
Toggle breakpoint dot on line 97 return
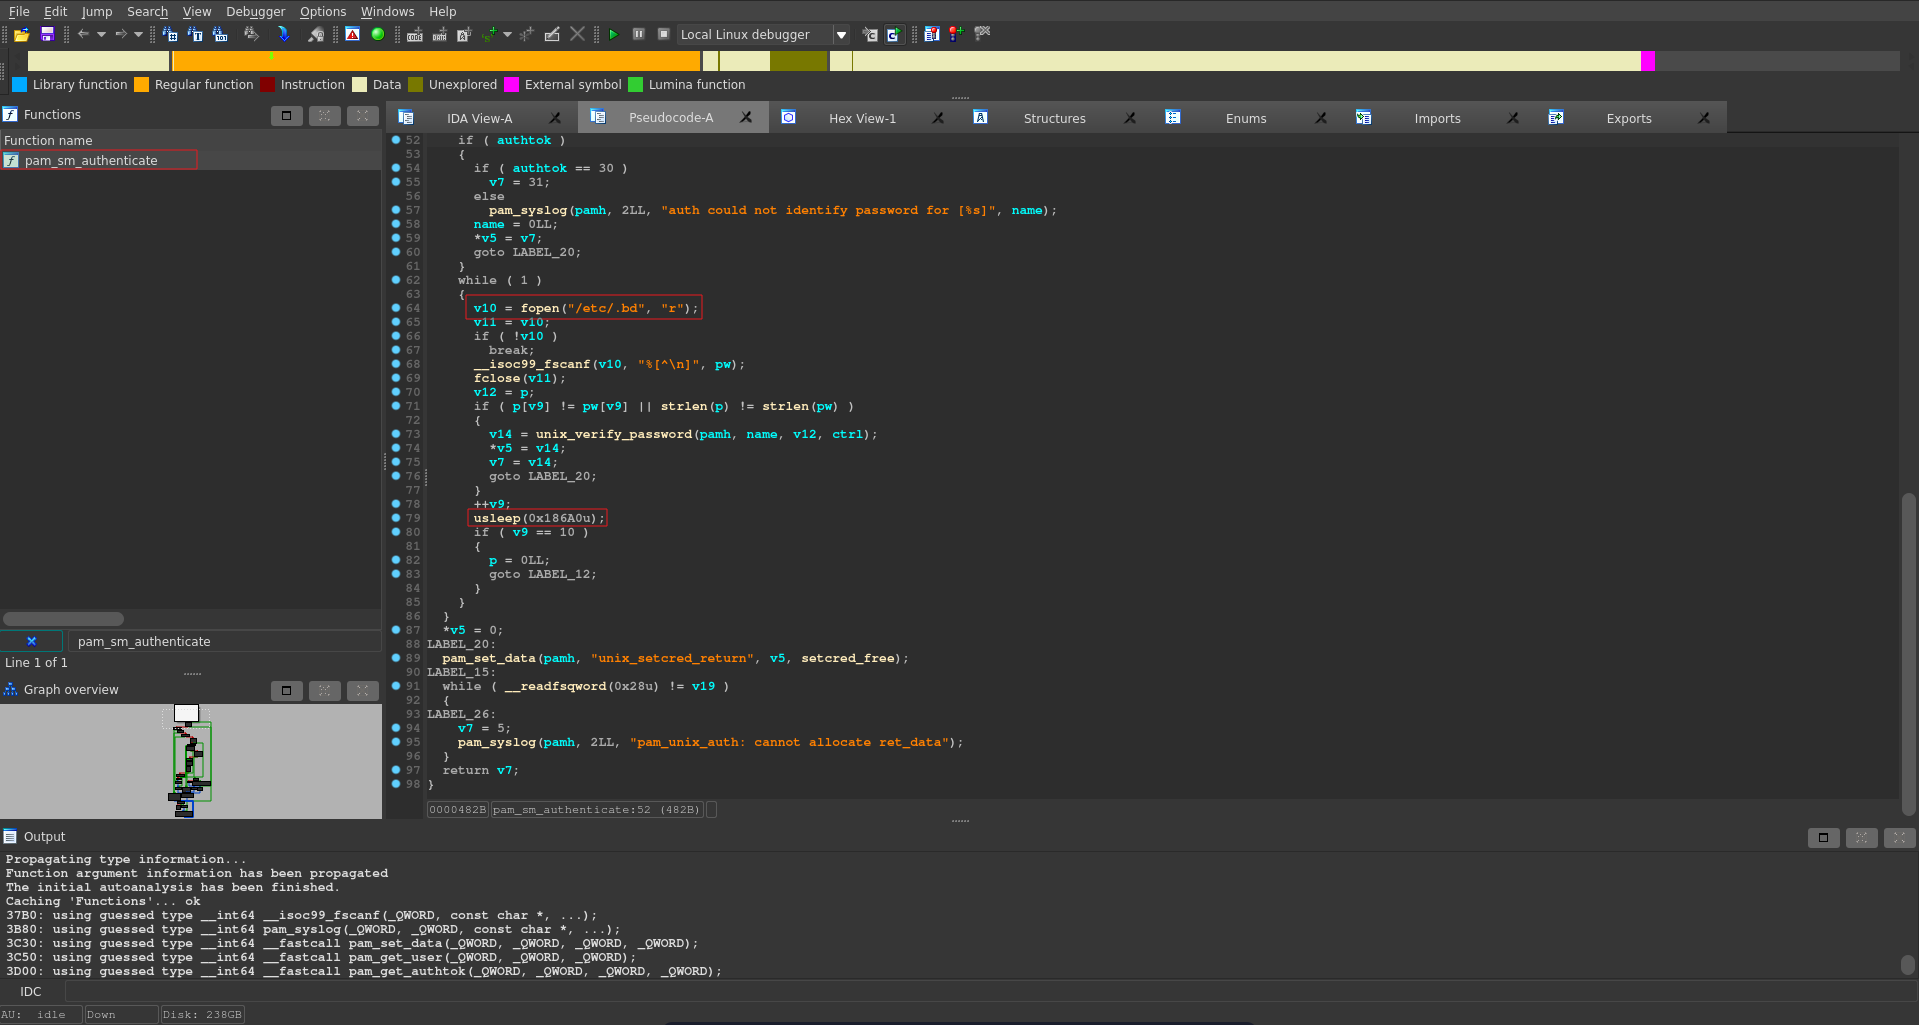tap(396, 770)
